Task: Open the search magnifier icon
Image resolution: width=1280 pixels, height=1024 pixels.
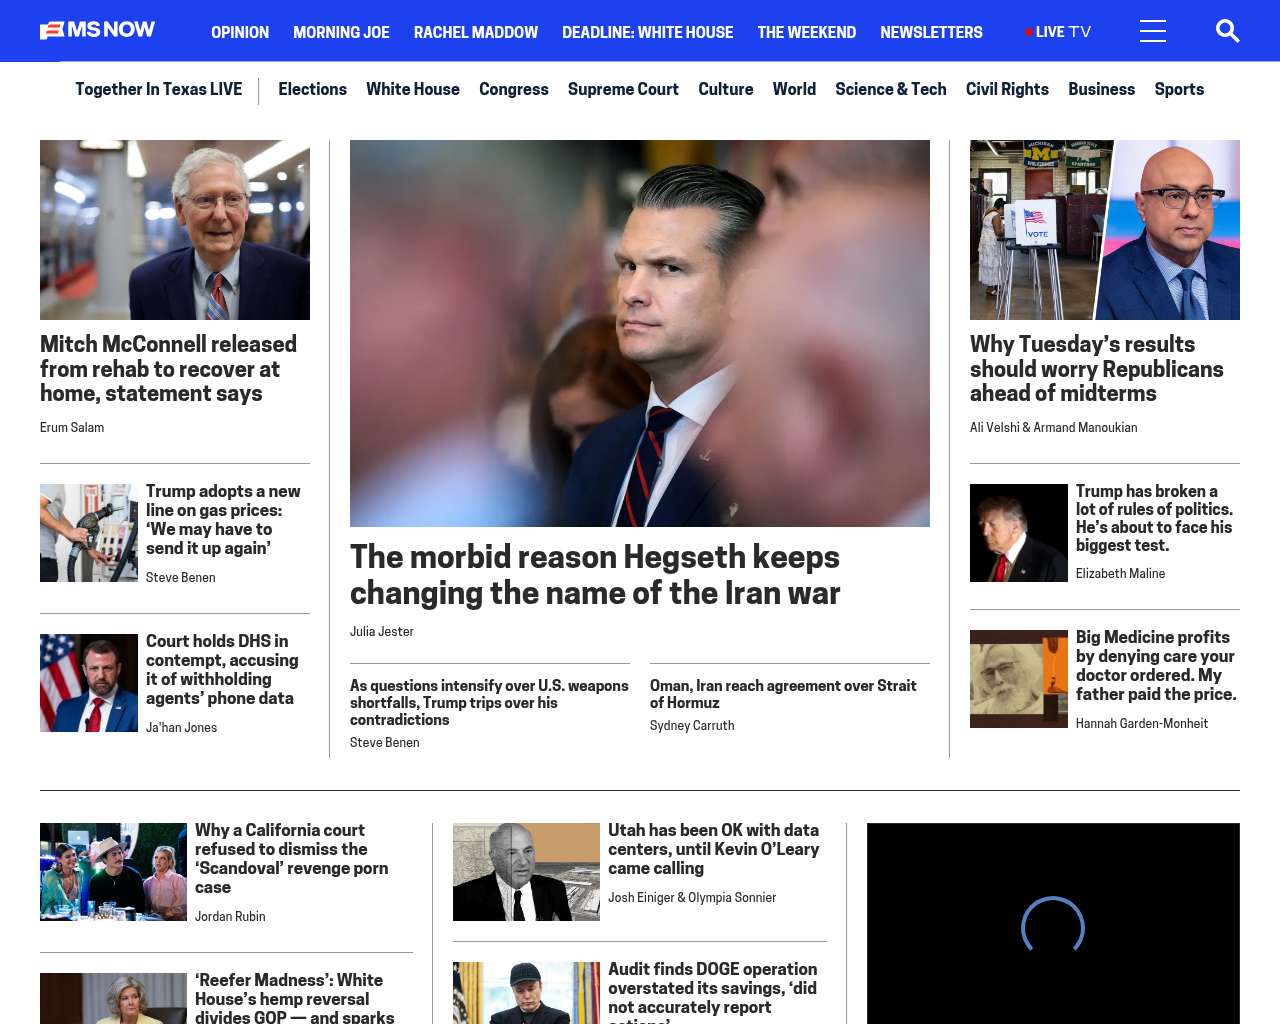Action: click(1227, 31)
